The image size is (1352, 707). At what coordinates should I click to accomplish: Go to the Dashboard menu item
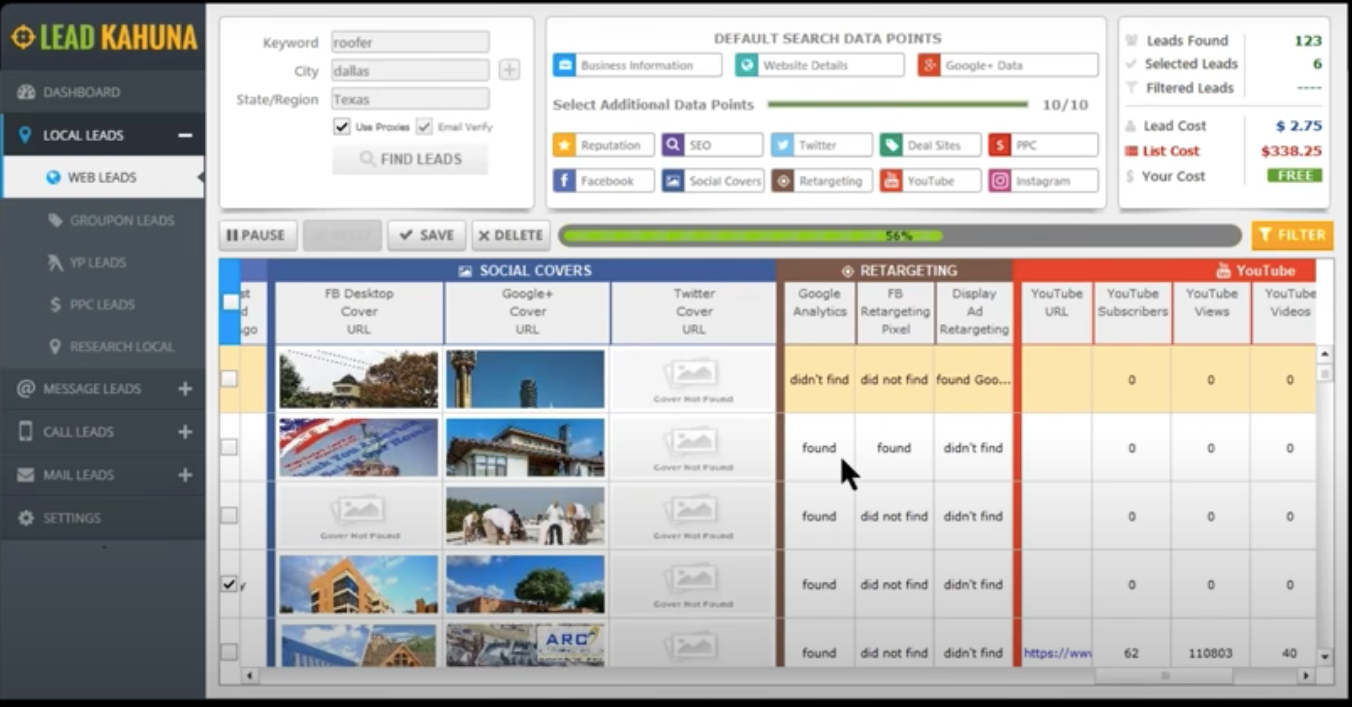pyautogui.click(x=81, y=92)
